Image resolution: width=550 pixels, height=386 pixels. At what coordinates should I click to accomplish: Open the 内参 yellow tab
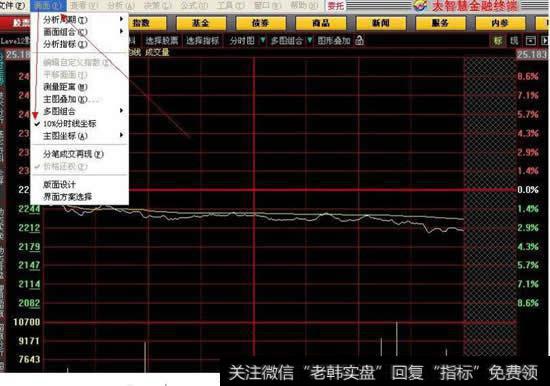[x=500, y=23]
